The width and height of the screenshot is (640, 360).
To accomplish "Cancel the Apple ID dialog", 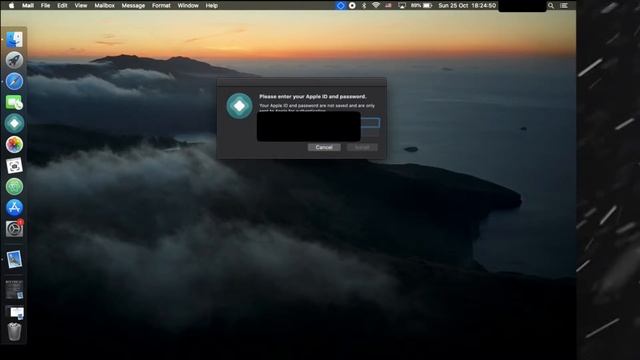I will (324, 147).
